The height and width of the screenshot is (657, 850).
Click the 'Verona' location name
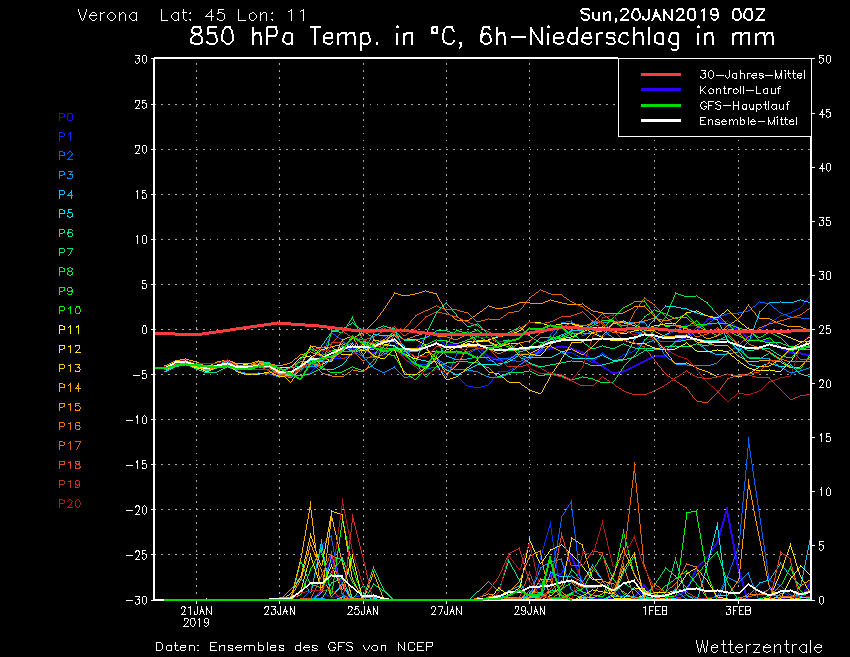(x=108, y=15)
